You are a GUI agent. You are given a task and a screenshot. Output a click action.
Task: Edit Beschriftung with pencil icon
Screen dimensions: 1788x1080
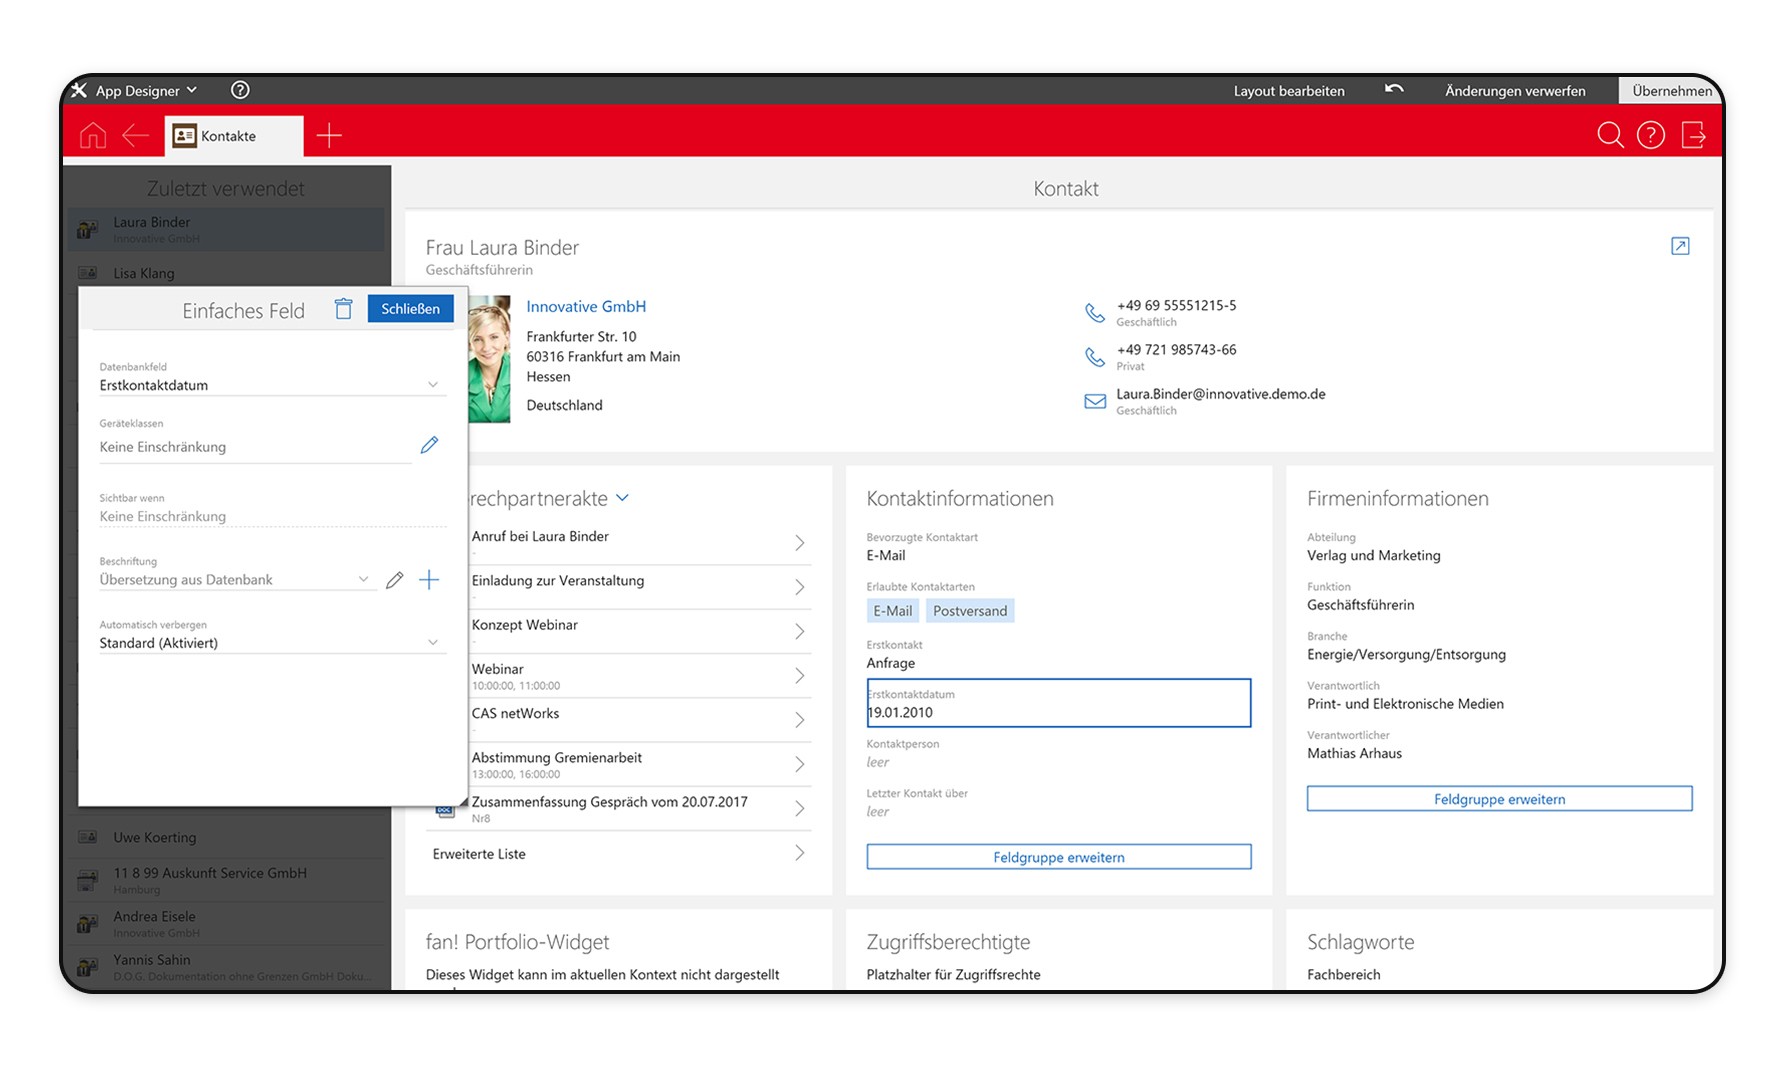395,580
